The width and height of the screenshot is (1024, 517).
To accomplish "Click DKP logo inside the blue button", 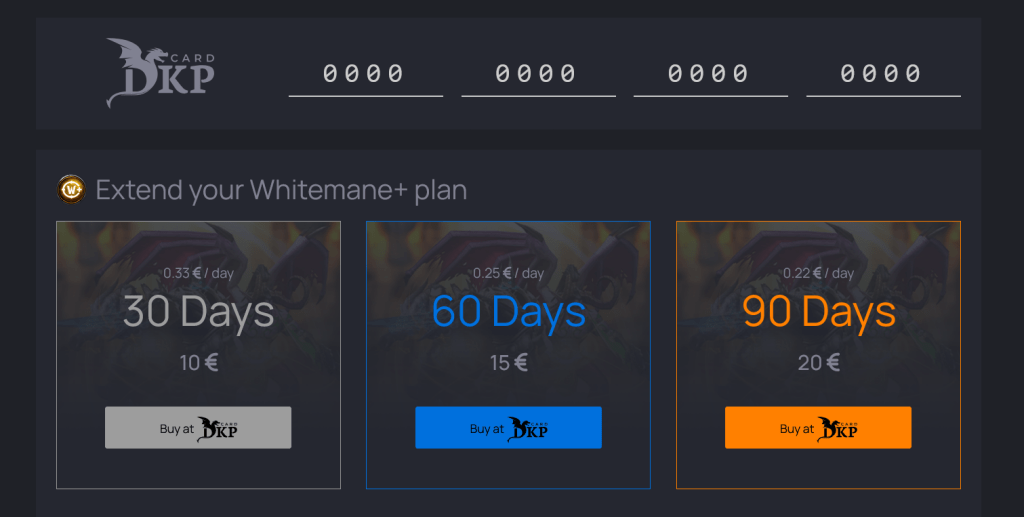I will point(527,429).
